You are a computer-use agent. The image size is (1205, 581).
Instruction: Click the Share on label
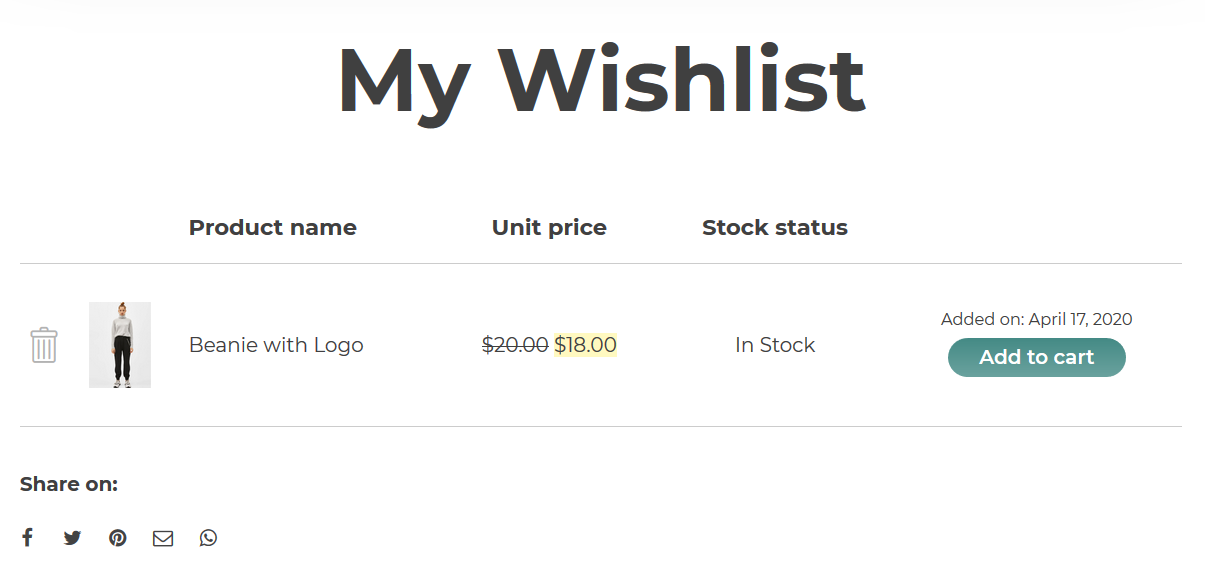pyautogui.click(x=69, y=485)
